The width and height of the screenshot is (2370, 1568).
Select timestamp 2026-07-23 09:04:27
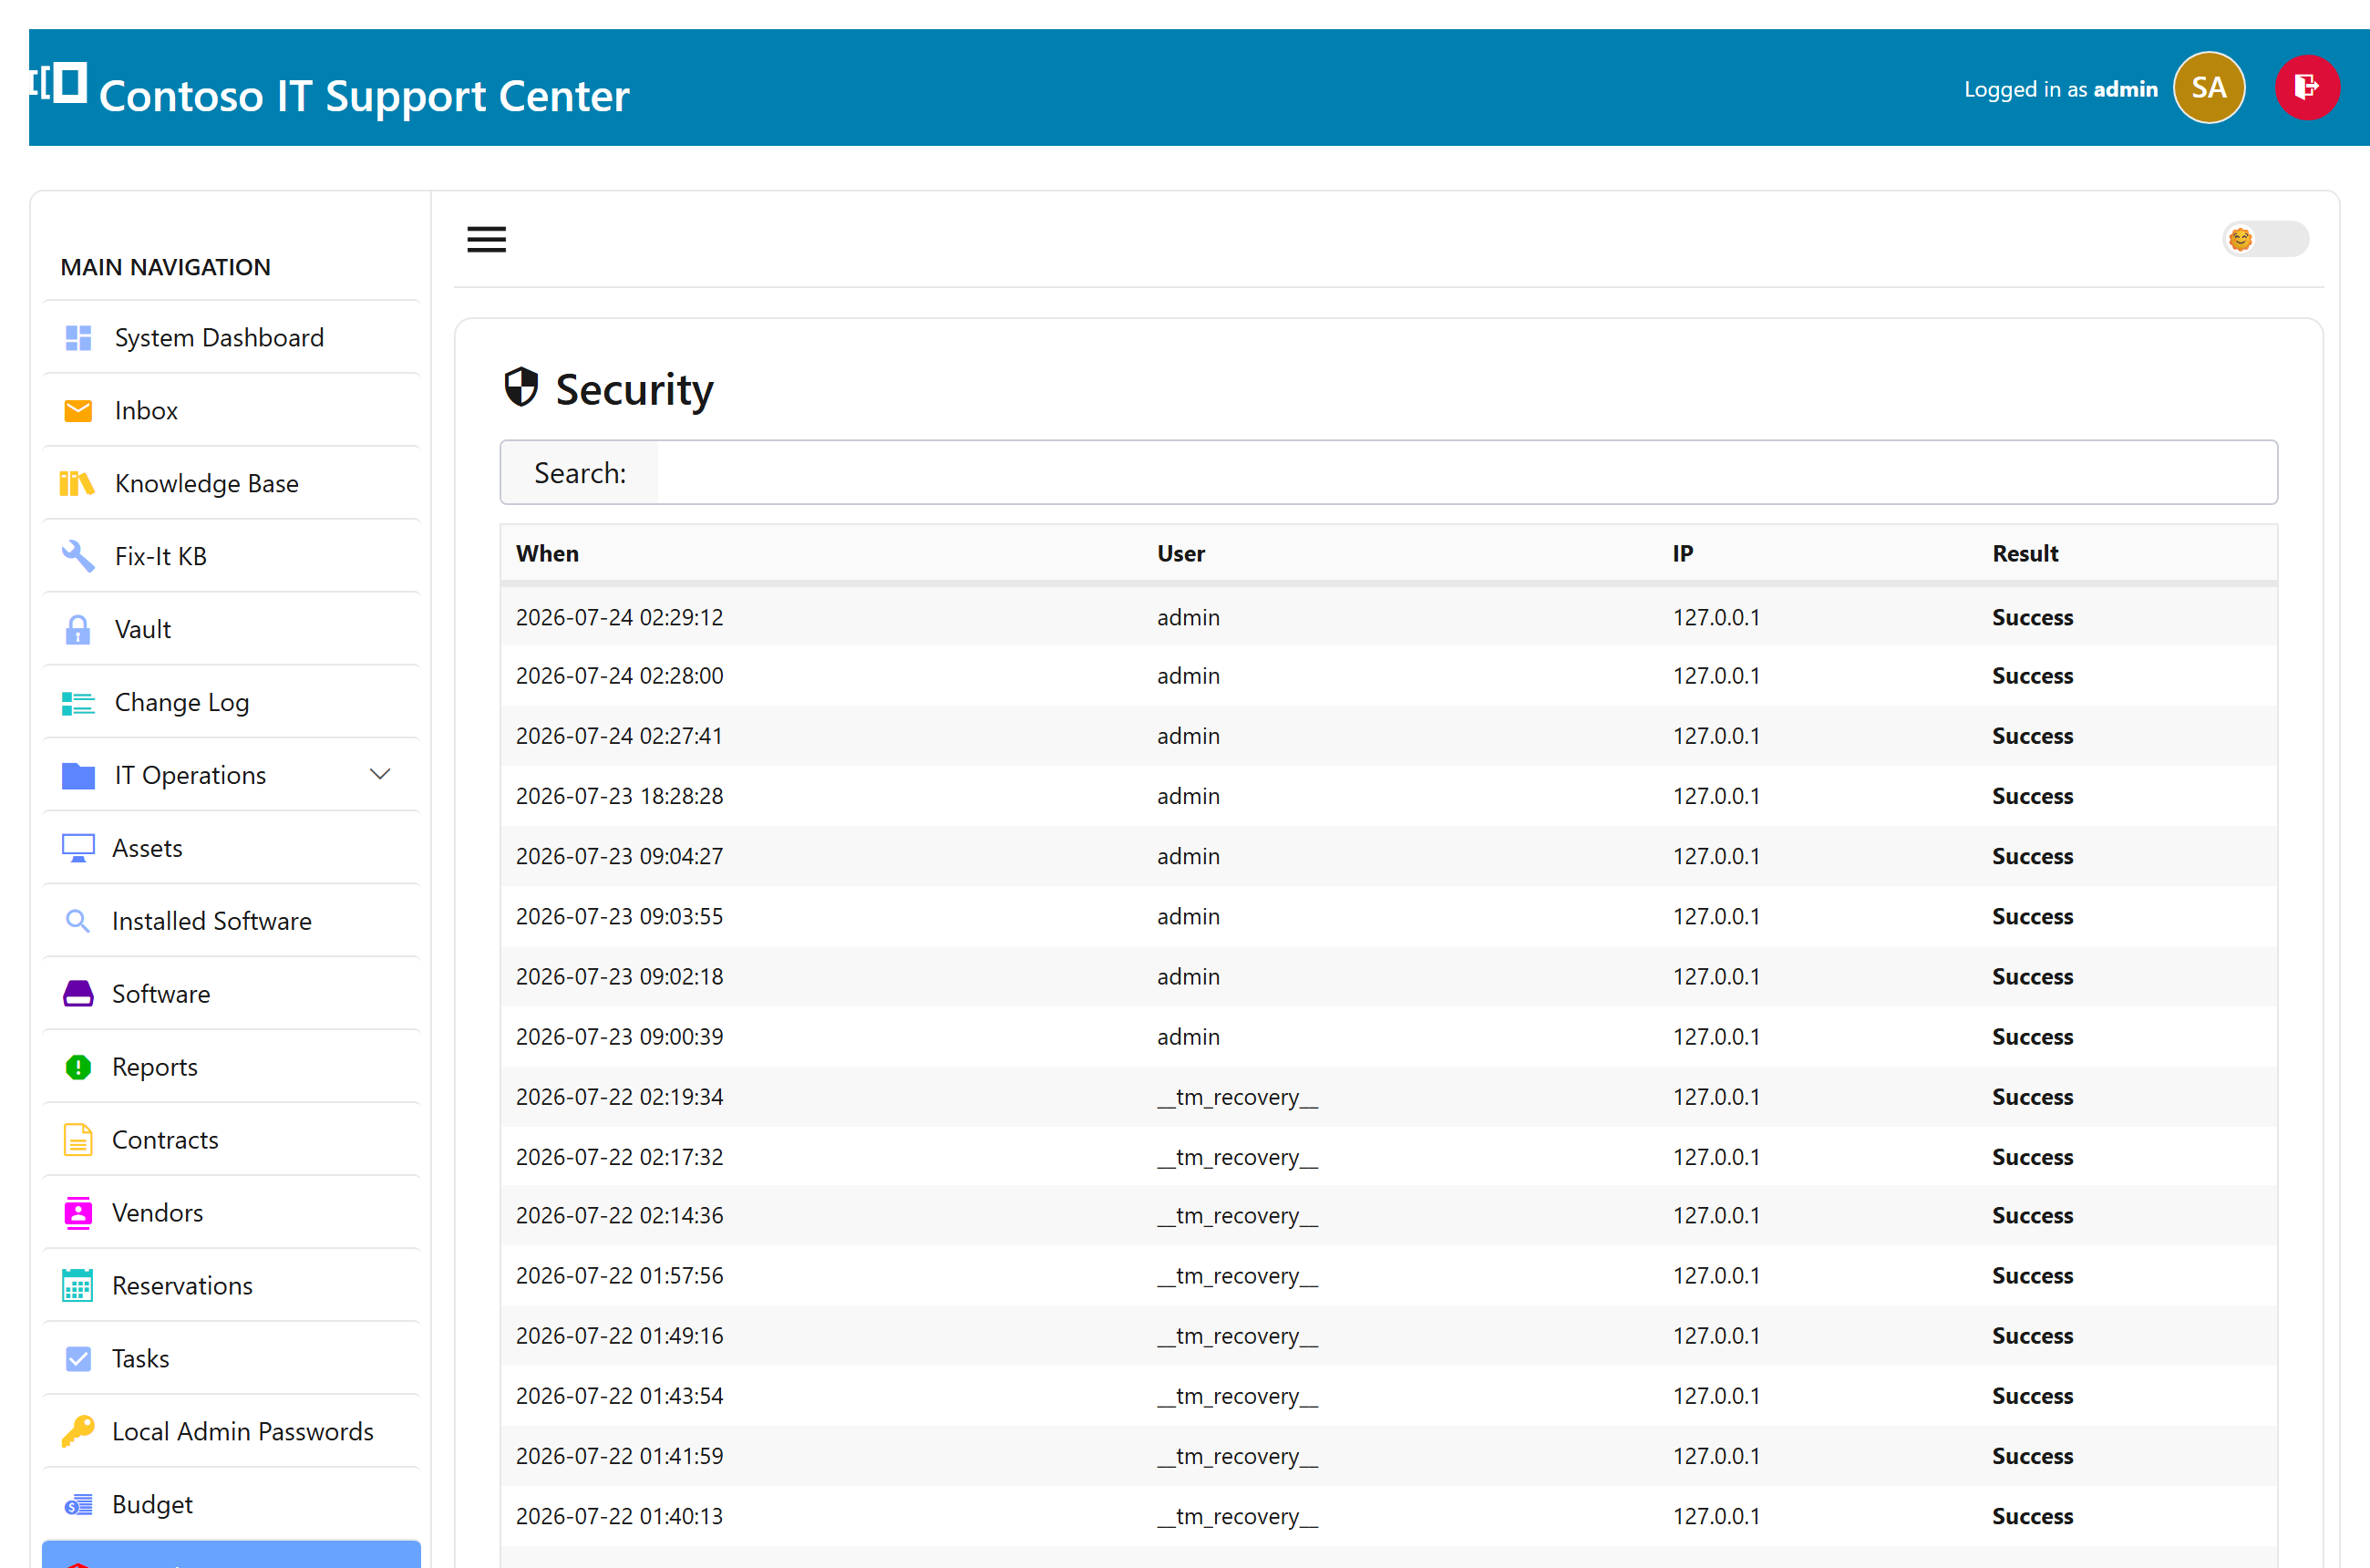click(x=619, y=857)
